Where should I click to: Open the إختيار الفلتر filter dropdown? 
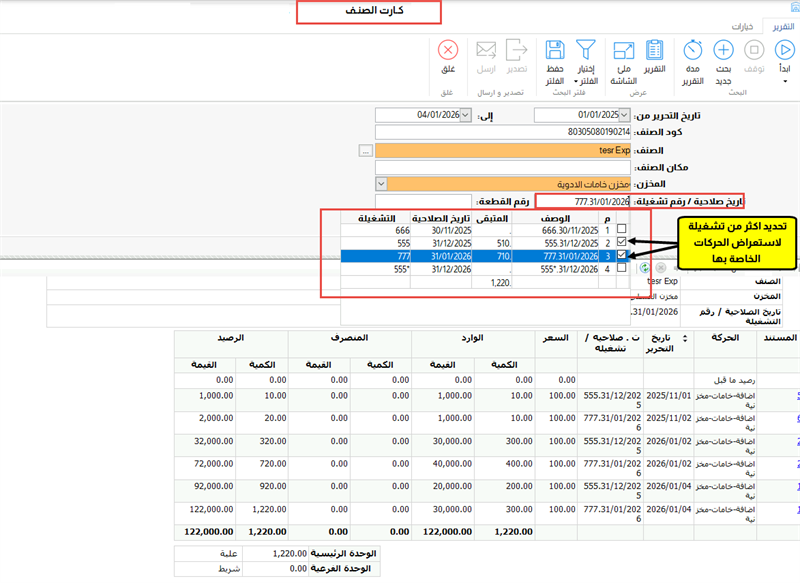pyautogui.click(x=588, y=58)
